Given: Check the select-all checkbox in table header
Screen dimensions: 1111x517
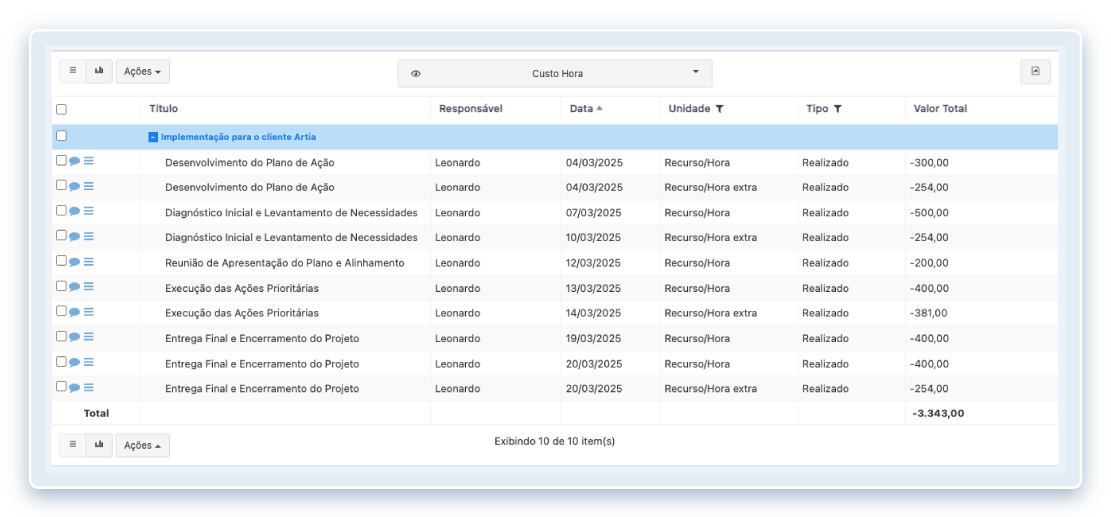Looking at the screenshot, I should [x=62, y=109].
